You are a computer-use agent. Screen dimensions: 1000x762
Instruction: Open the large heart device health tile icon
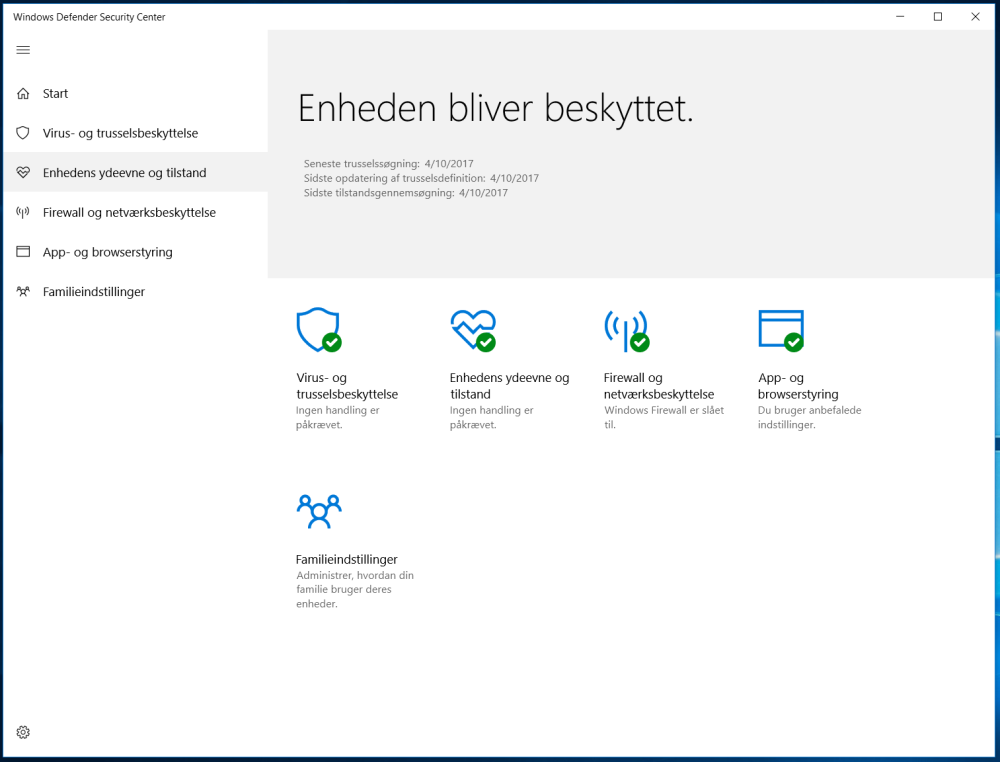tap(473, 330)
